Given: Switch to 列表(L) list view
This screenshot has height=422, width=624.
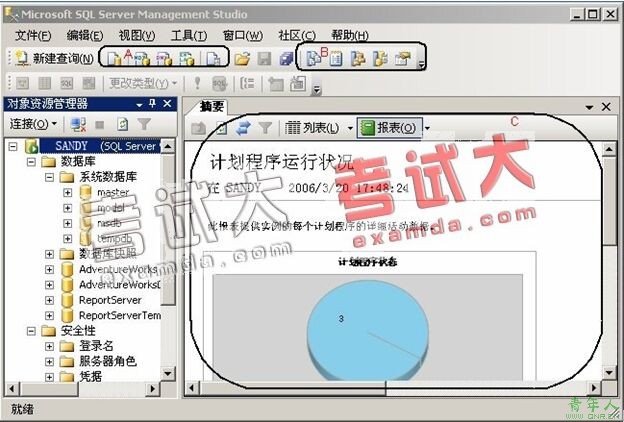Looking at the screenshot, I should coord(312,128).
